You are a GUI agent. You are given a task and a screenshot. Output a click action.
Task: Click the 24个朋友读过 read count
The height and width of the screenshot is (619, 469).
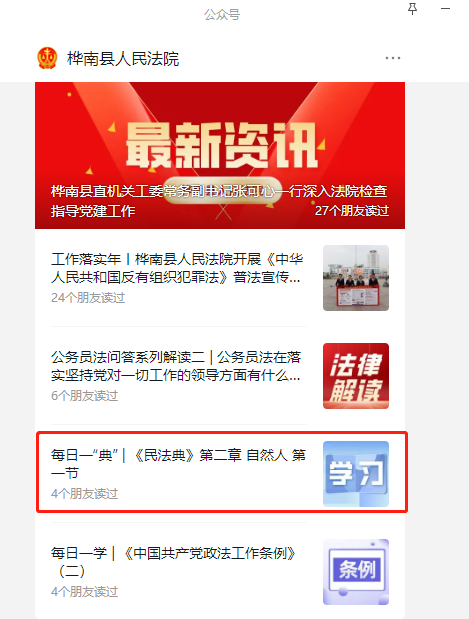(88, 298)
